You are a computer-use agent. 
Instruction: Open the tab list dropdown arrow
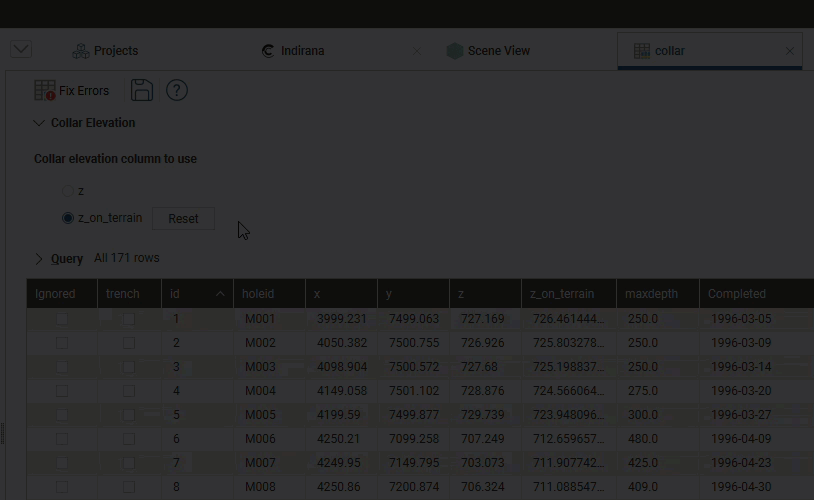[21, 50]
